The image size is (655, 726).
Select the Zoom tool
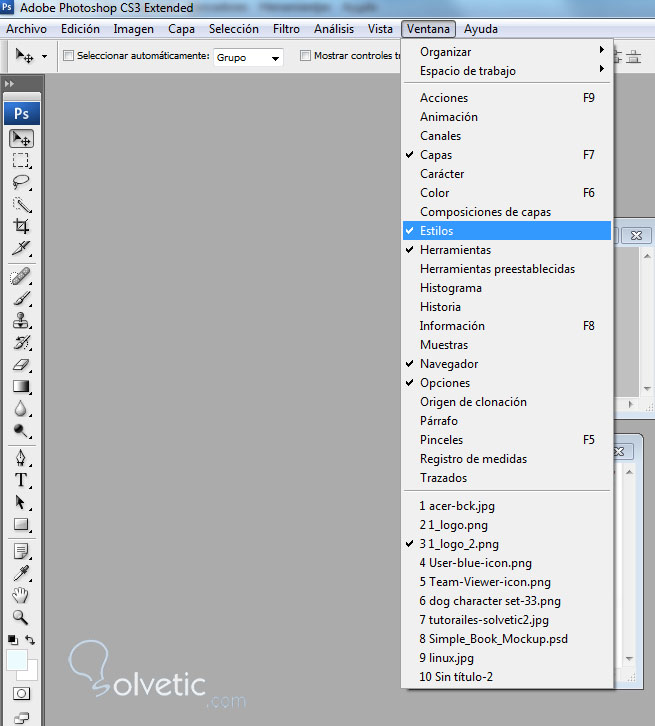21,617
